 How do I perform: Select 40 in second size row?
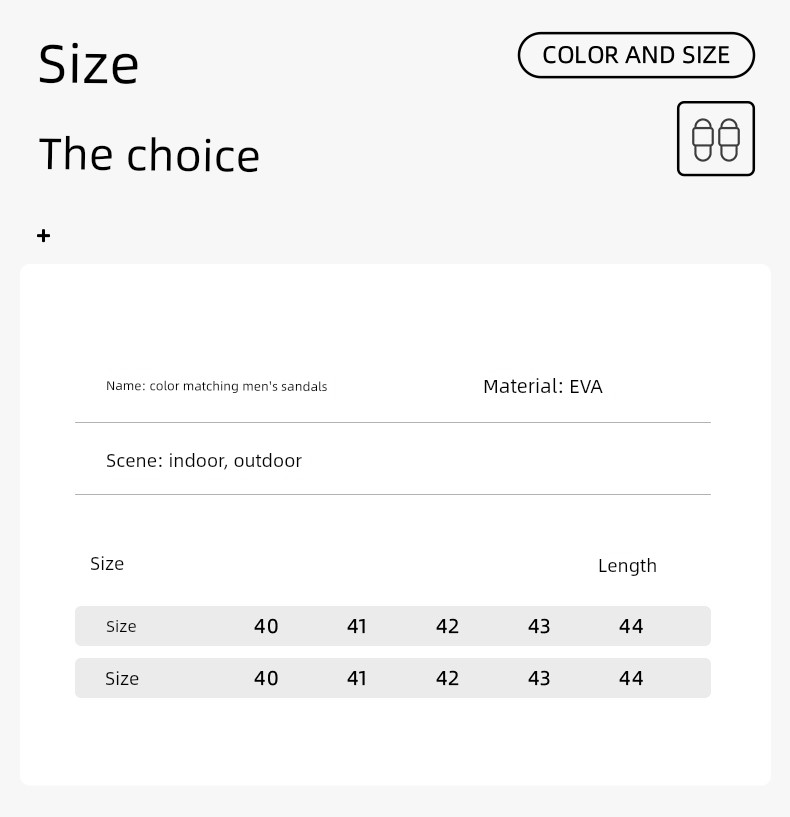(266, 678)
